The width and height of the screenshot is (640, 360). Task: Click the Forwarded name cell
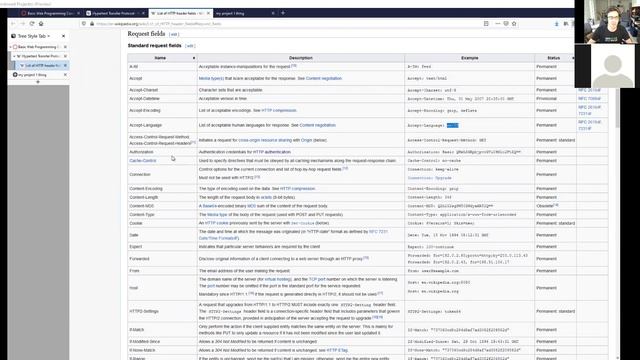pyautogui.click(x=162, y=259)
